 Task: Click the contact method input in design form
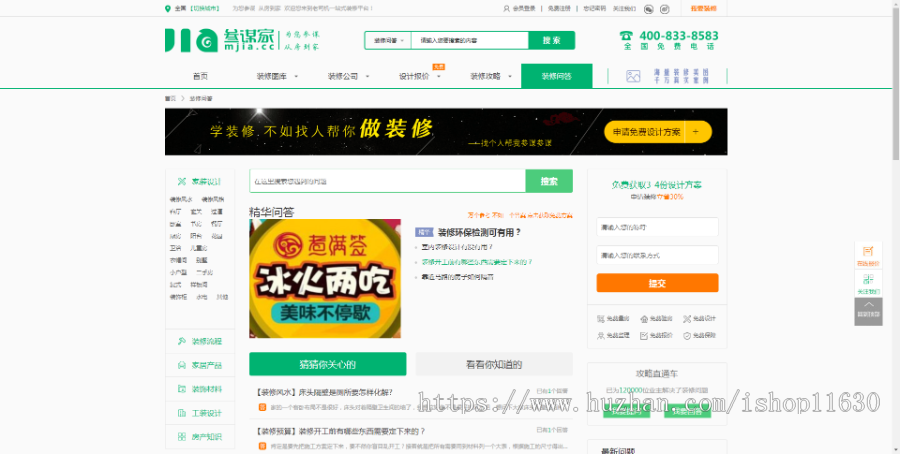coord(657,255)
